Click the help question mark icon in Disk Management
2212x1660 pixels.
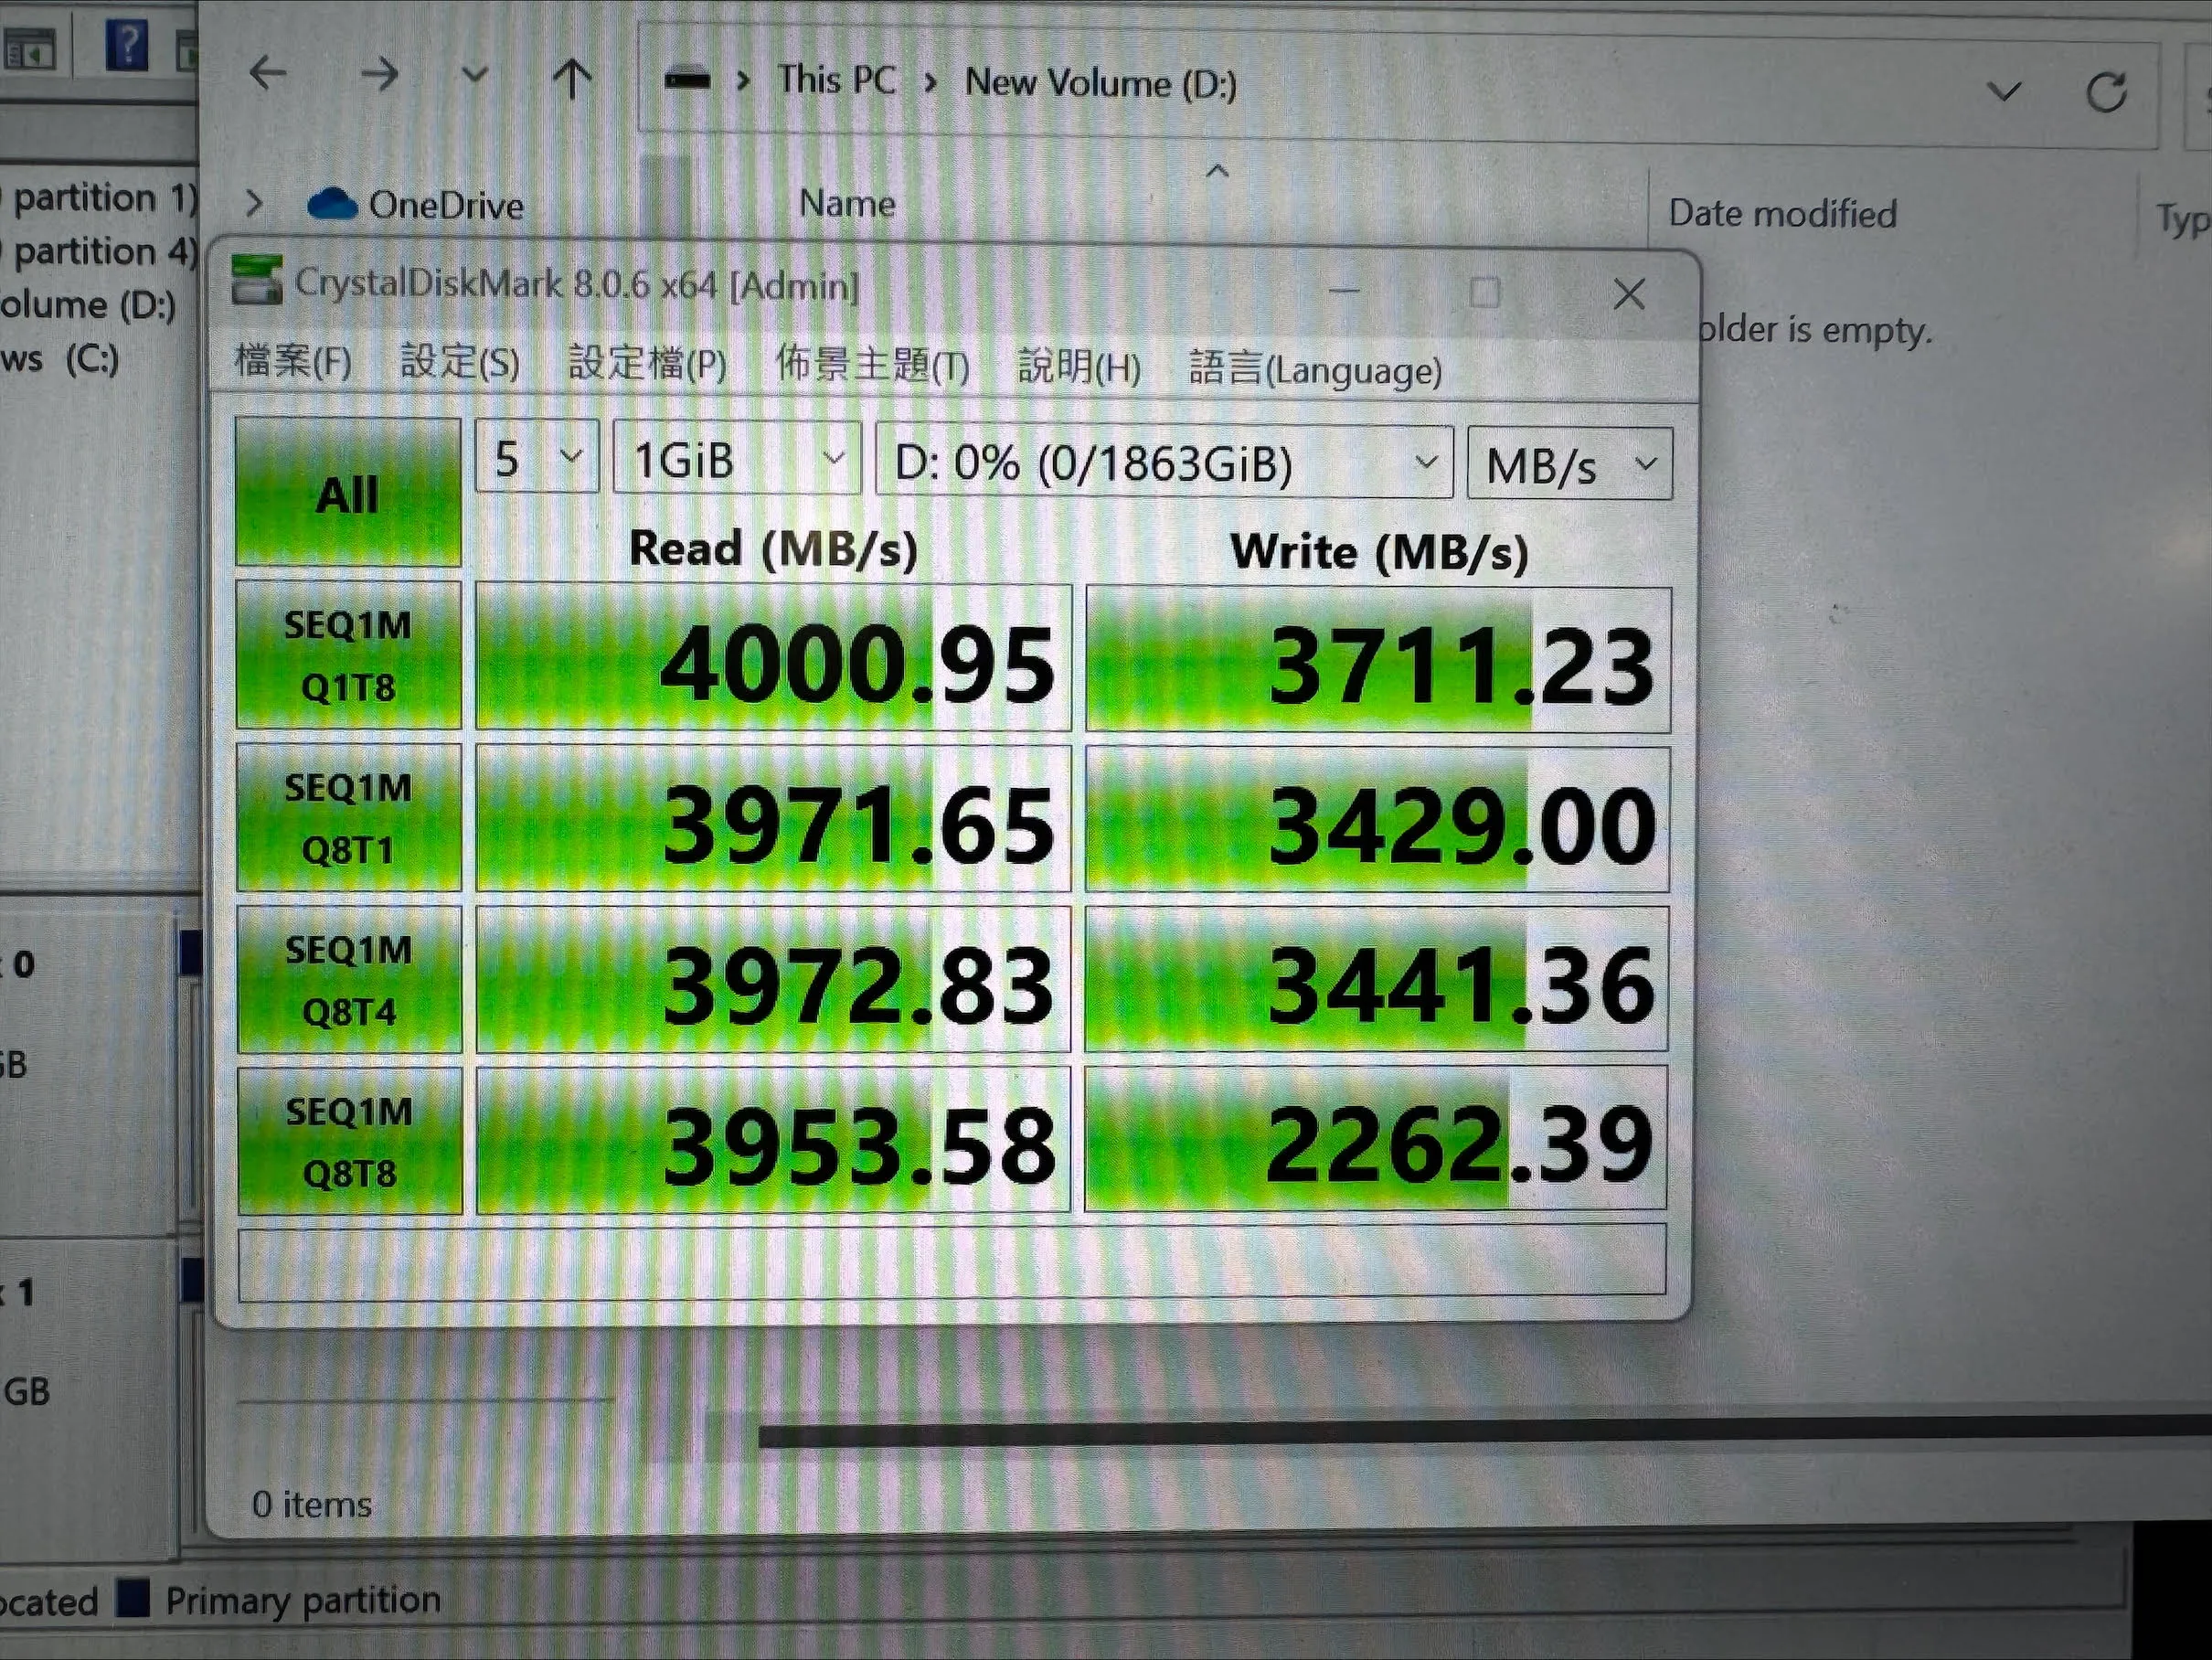[127, 45]
